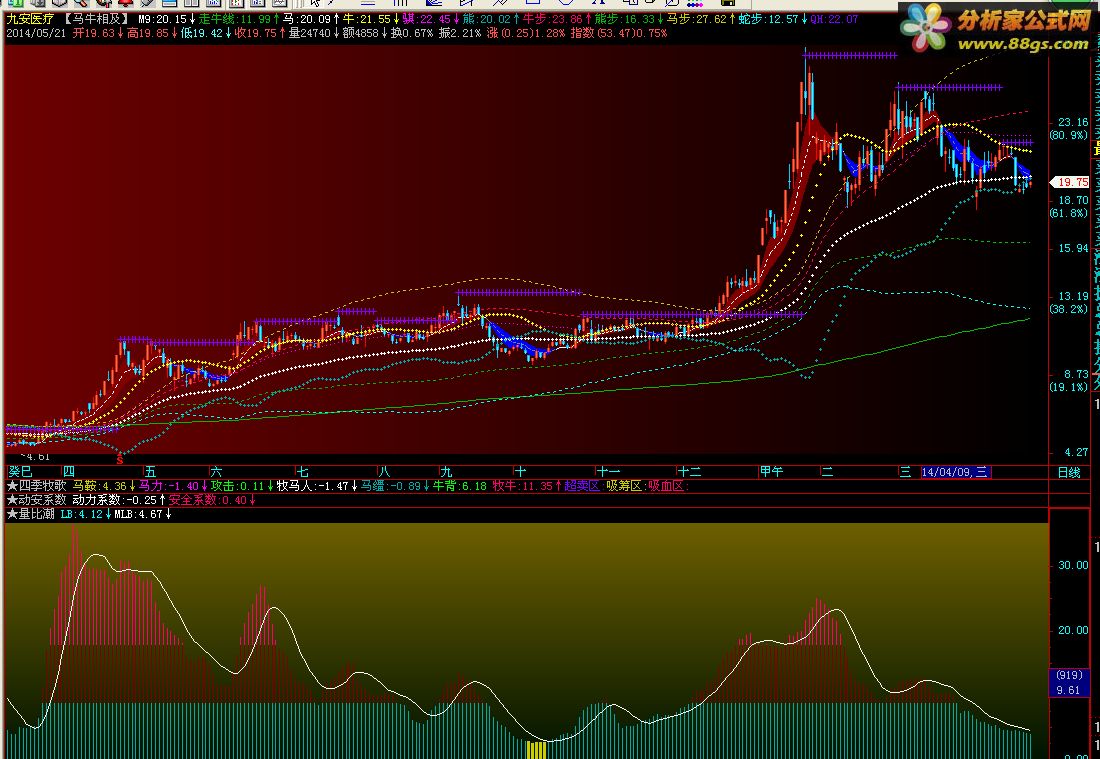Click the MLB:4.67 value
This screenshot has width=1100, height=759.
coord(138,513)
